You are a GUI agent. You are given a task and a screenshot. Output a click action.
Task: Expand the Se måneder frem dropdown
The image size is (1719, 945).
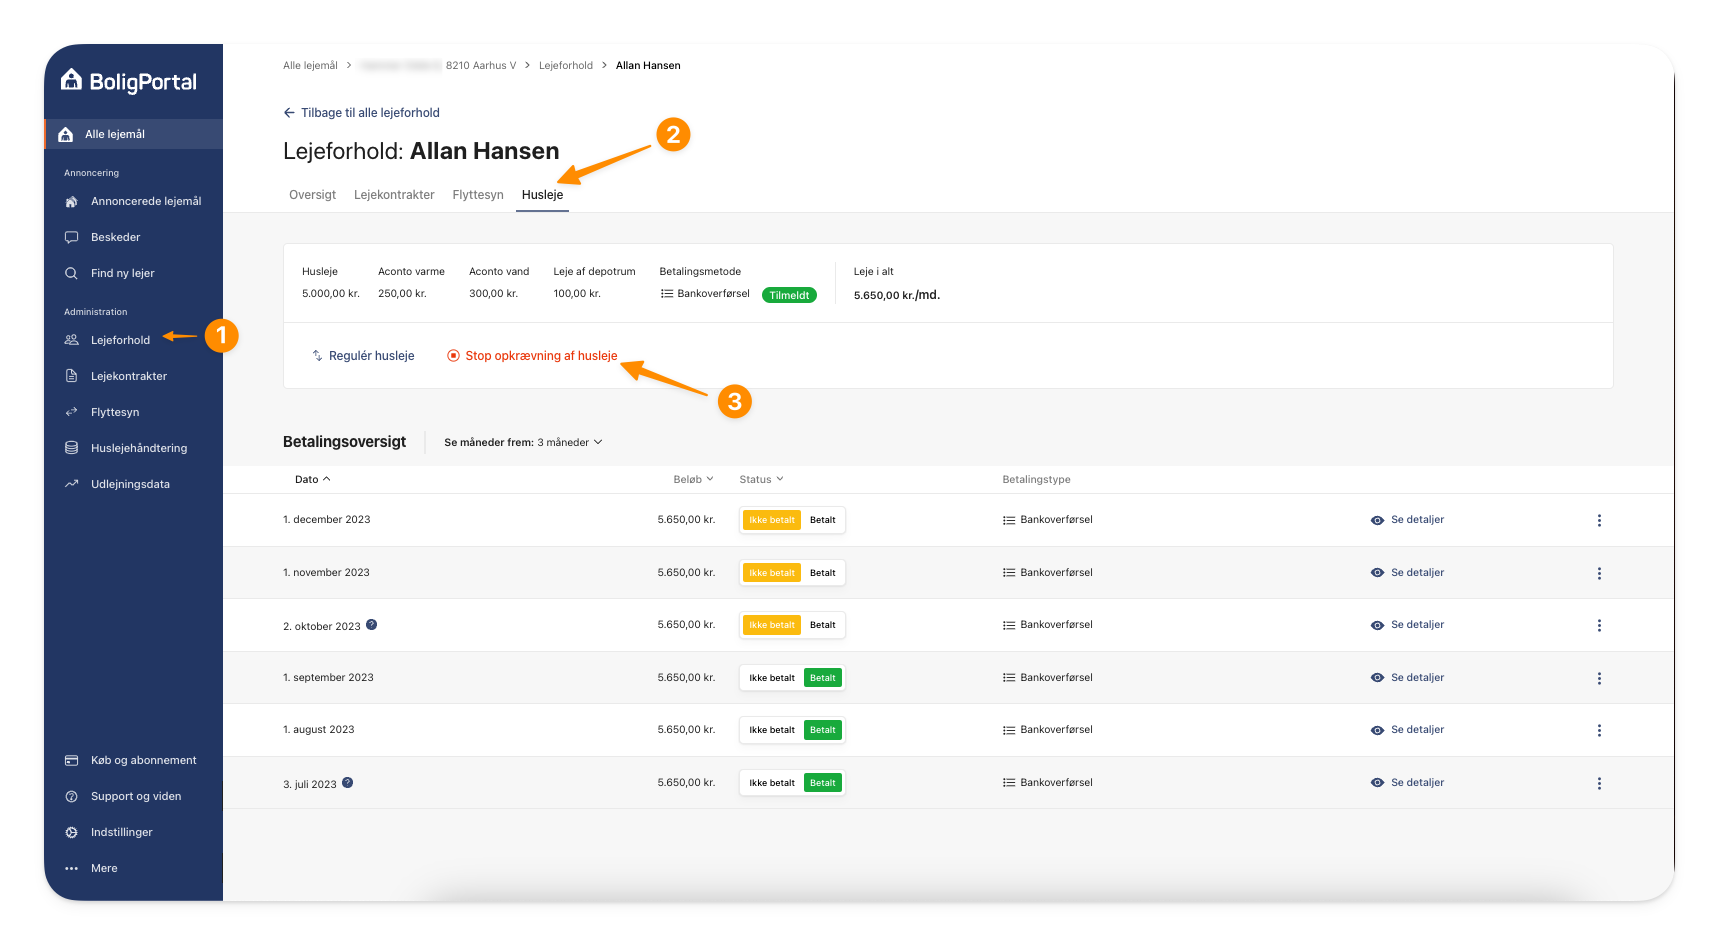[x=569, y=442]
